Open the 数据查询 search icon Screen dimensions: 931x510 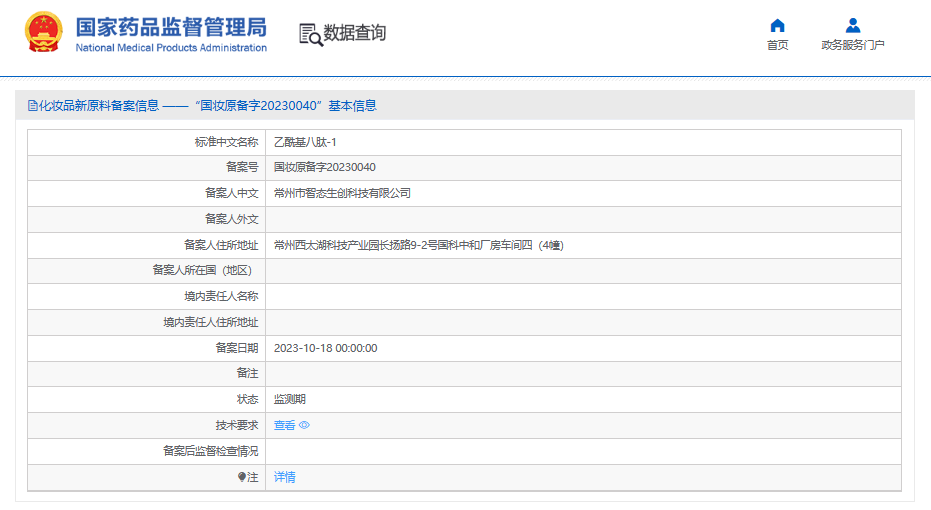[311, 34]
